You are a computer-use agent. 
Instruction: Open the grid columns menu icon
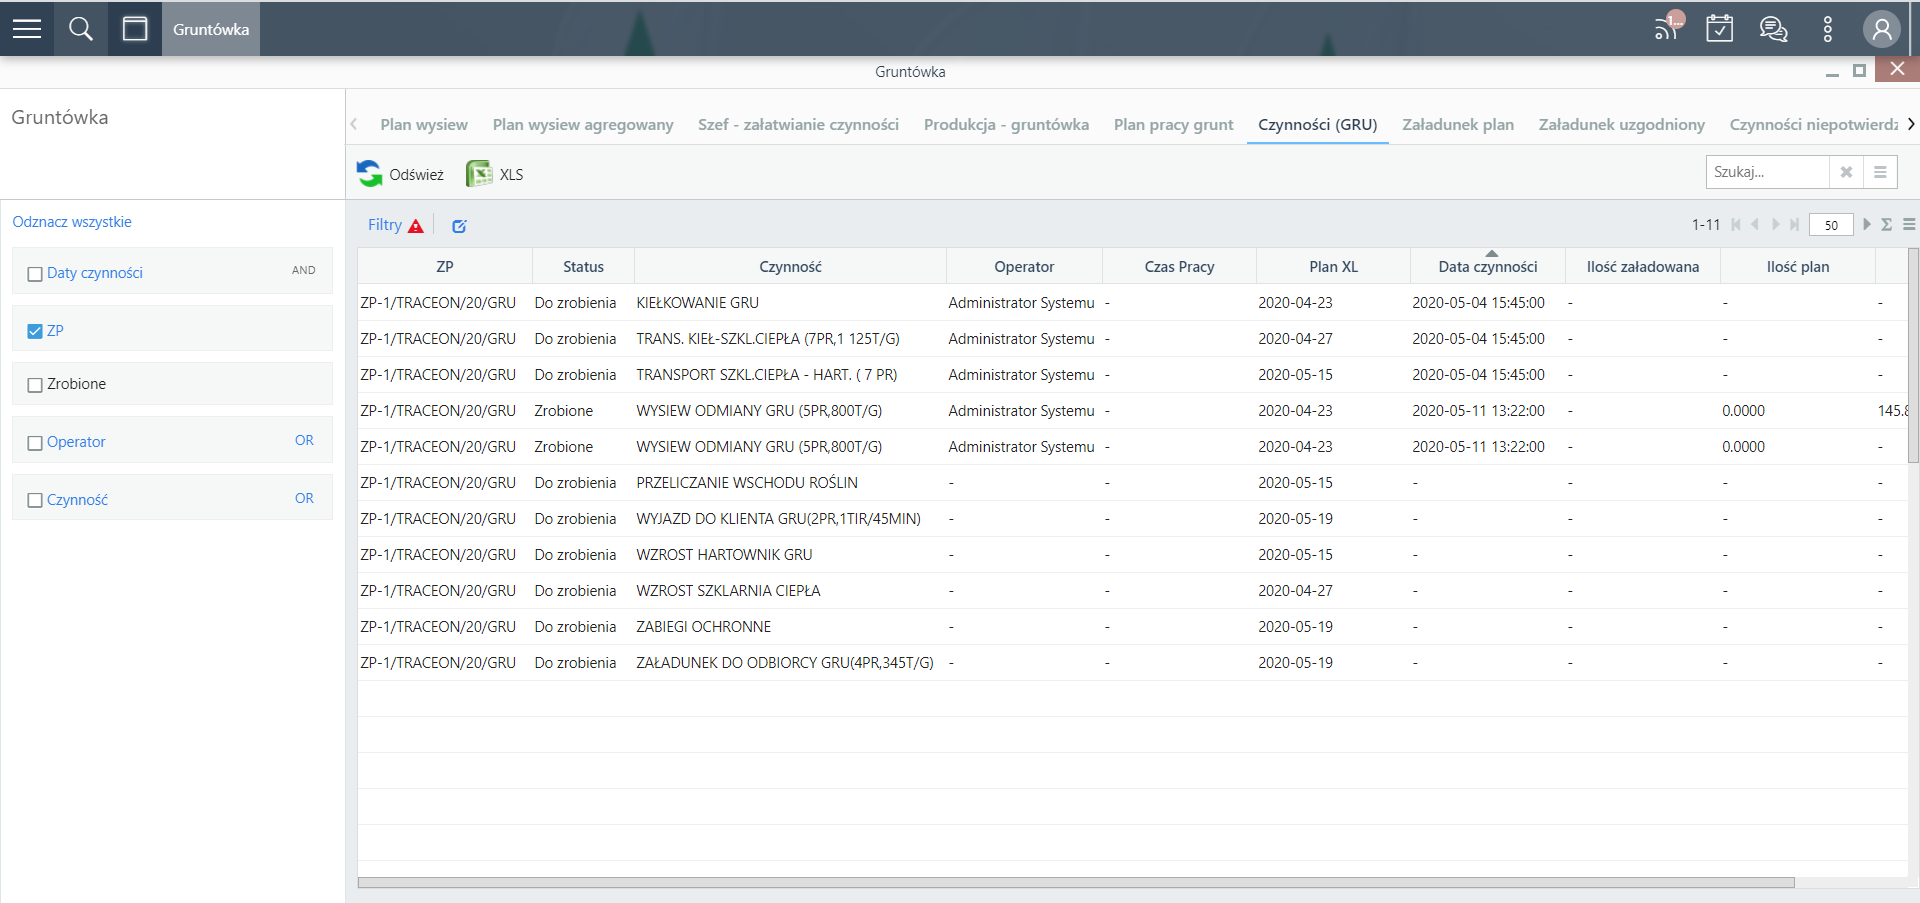(x=1909, y=225)
